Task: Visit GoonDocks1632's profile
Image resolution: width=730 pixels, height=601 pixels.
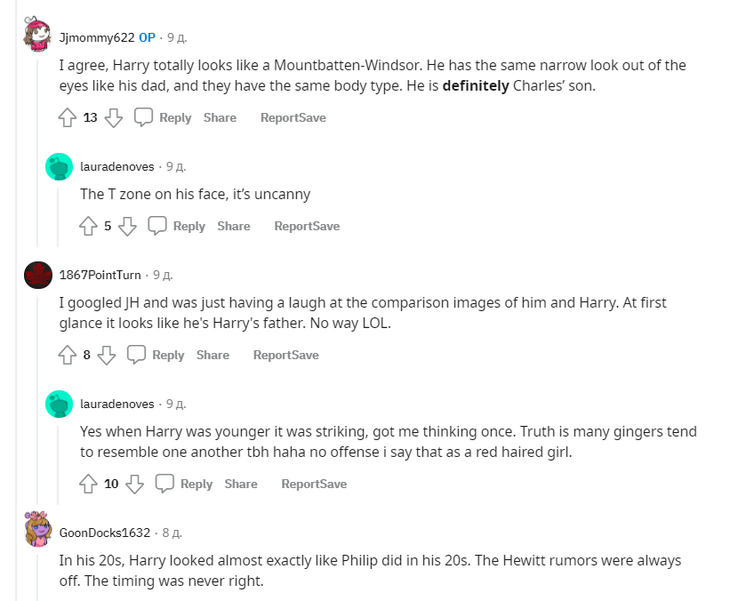Action: 105,533
